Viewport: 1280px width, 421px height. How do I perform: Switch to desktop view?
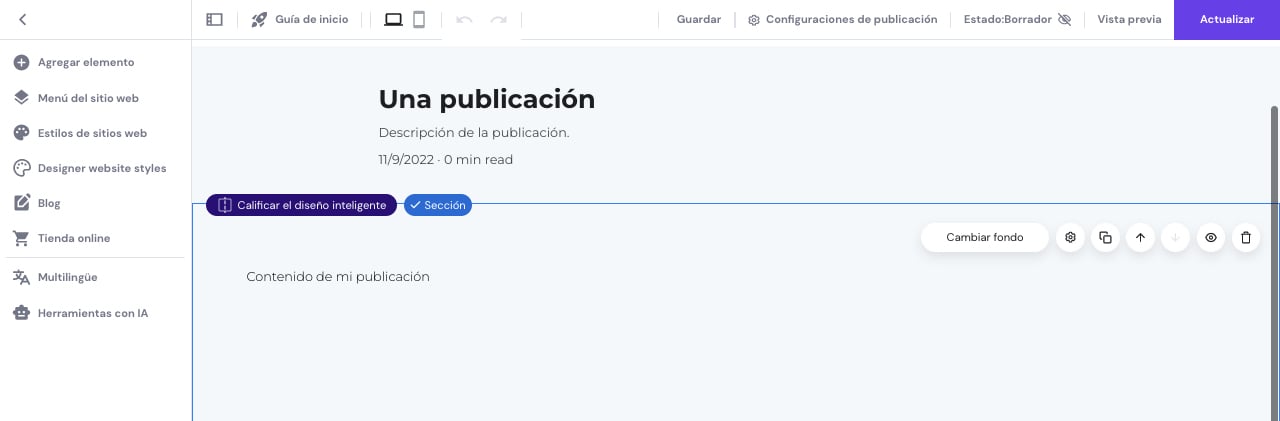393,19
